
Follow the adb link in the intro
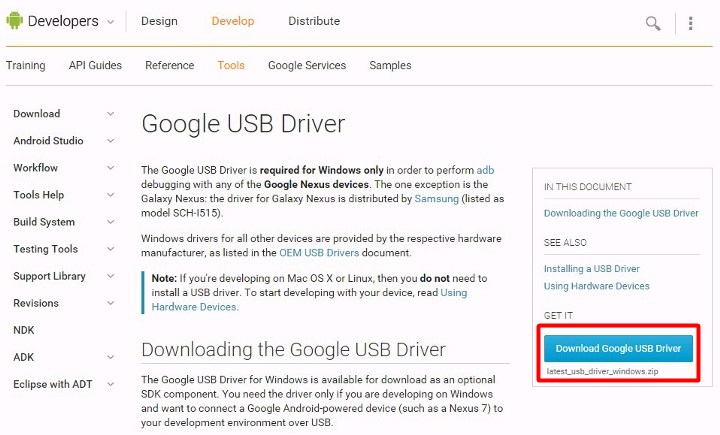click(485, 170)
